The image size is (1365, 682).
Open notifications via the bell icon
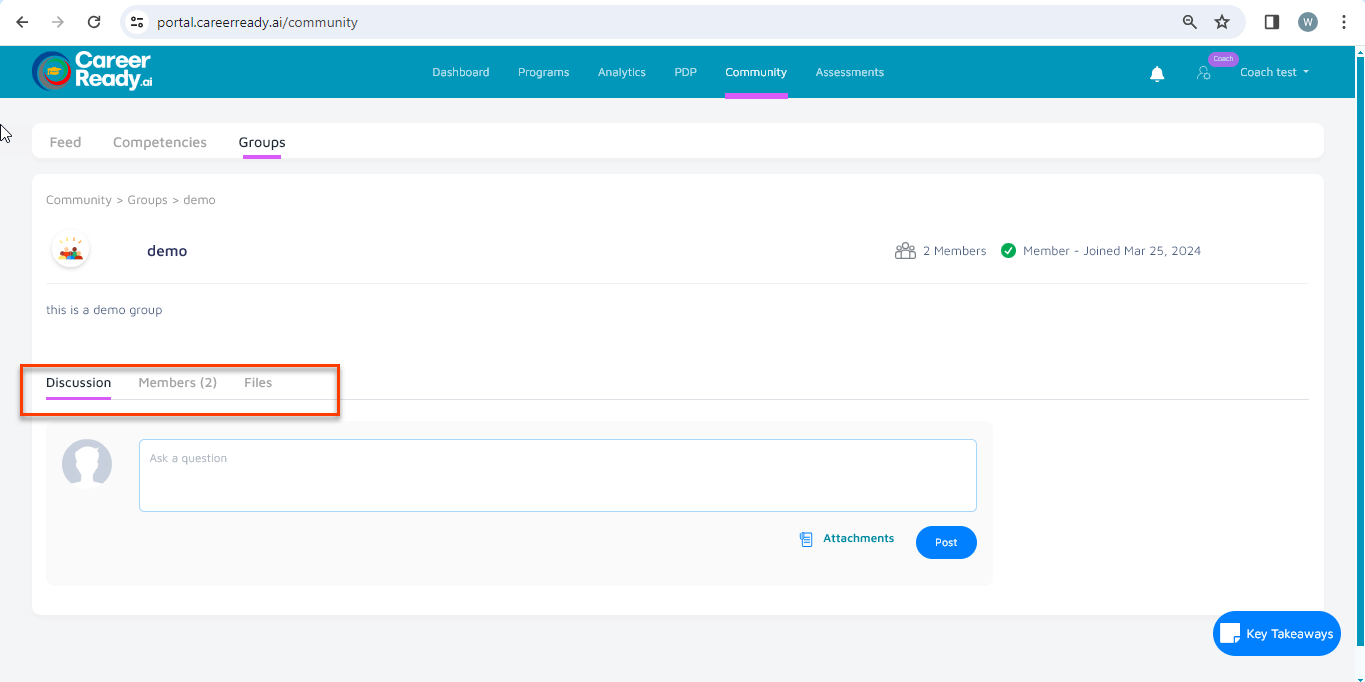[1157, 72]
